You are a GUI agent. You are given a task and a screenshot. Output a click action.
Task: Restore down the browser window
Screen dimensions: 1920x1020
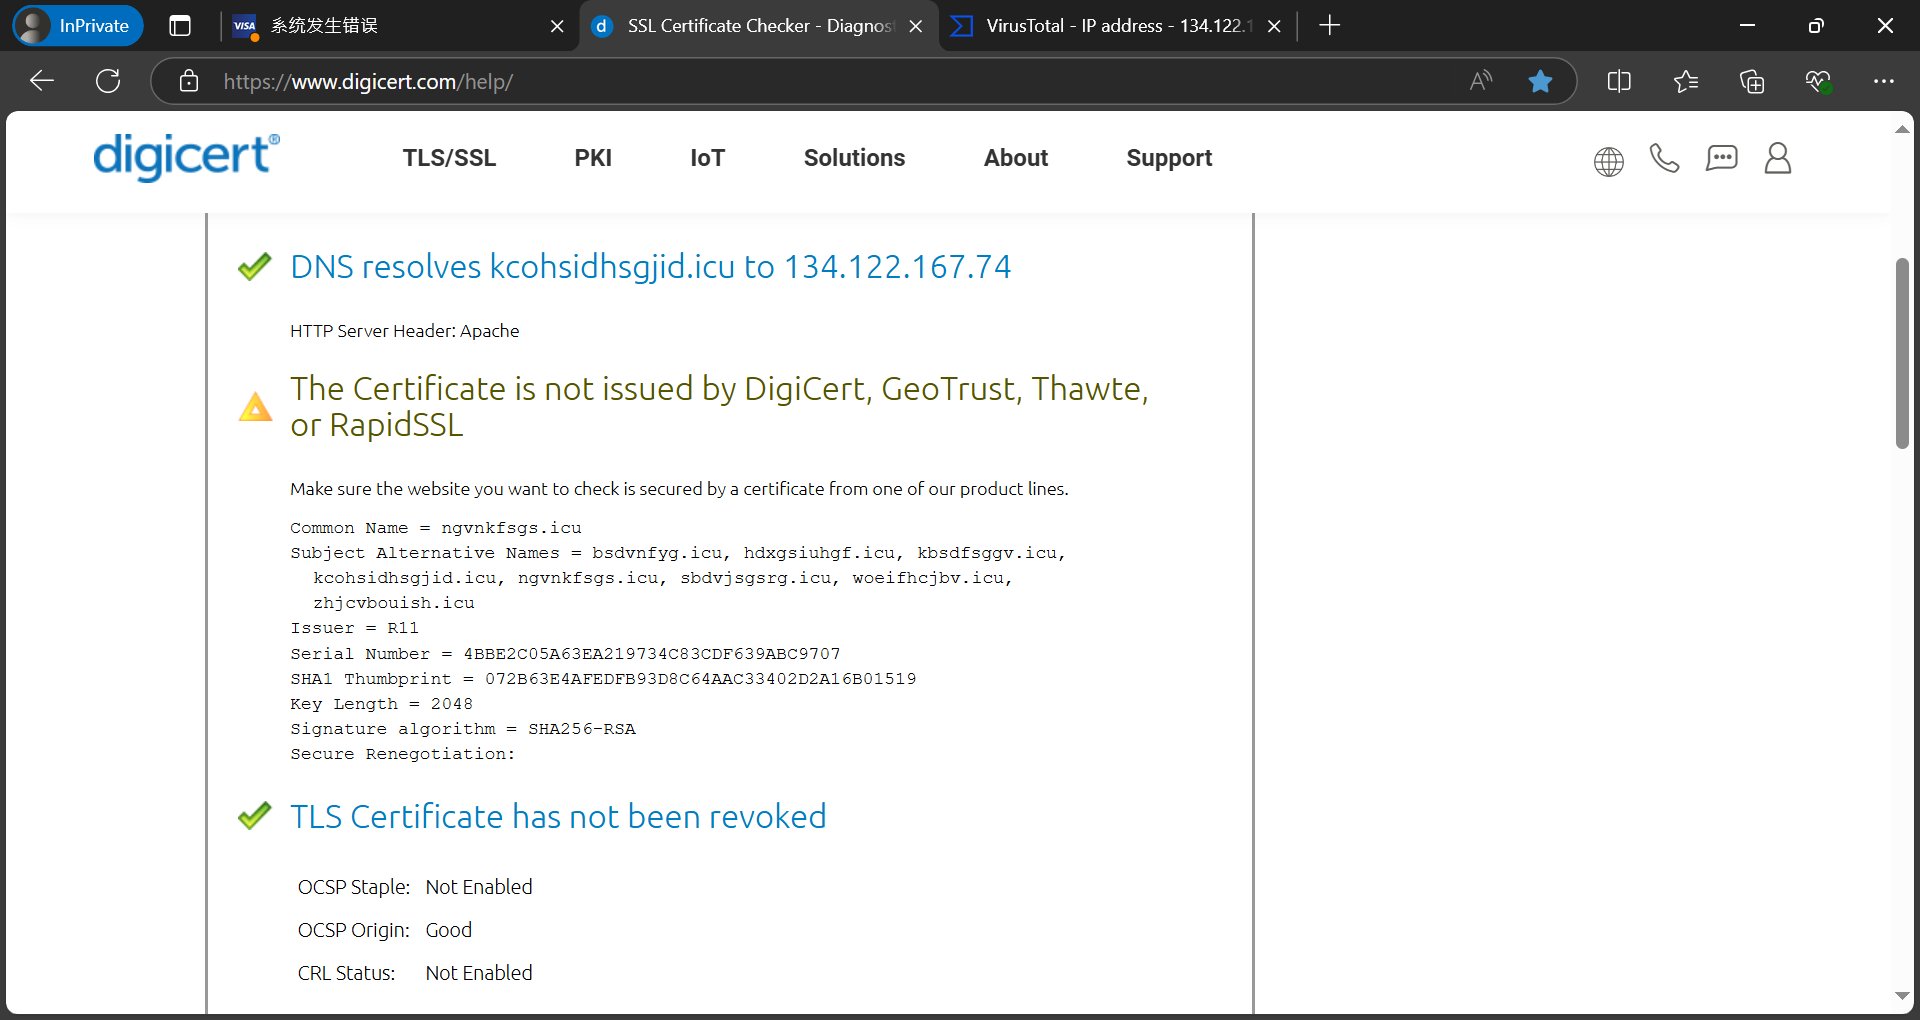pyautogui.click(x=1816, y=26)
